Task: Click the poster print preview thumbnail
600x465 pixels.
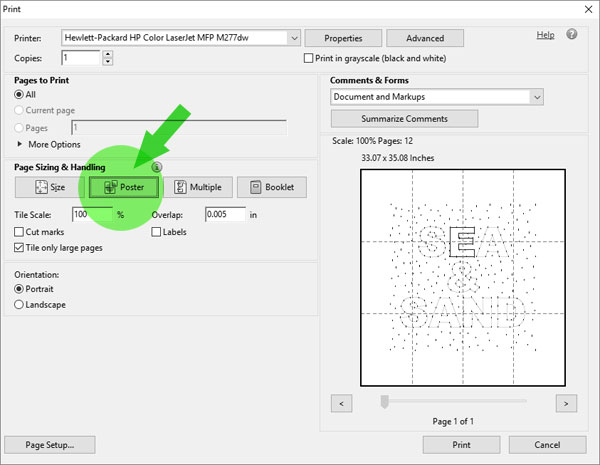Action: (x=463, y=277)
